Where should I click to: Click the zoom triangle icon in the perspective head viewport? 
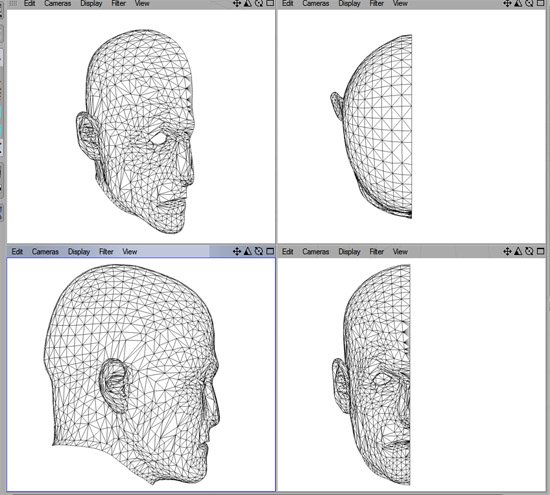[x=248, y=4]
